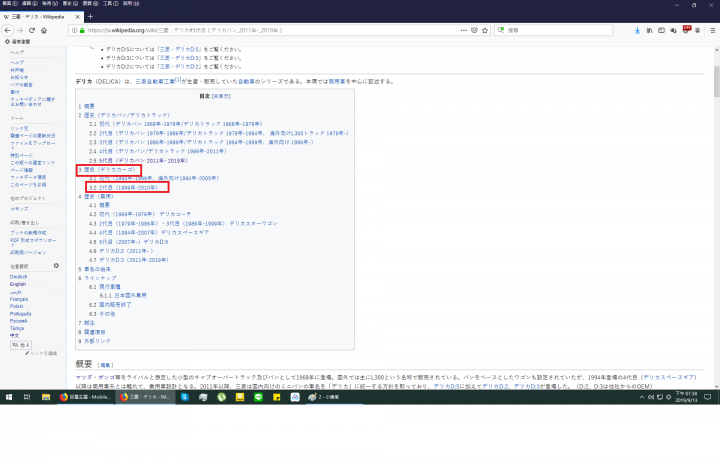
Task: Open the downloads panel arrow
Action: 637,30
